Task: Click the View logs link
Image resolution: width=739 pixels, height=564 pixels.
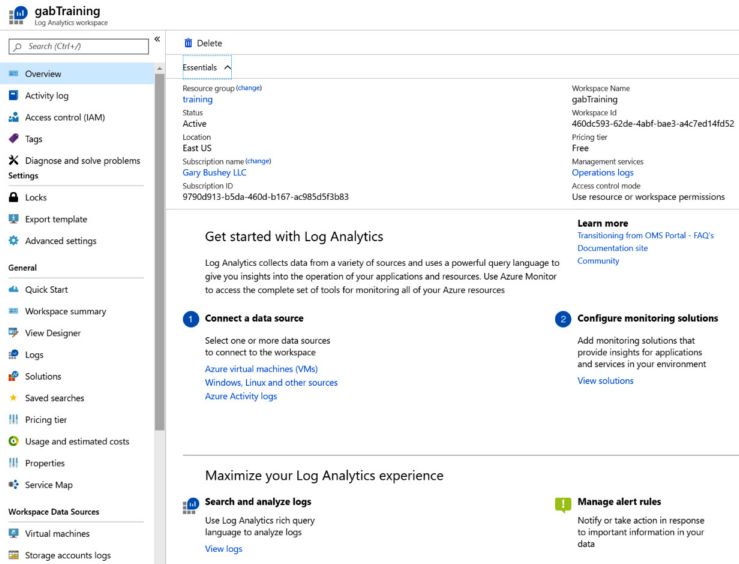Action: (x=223, y=548)
